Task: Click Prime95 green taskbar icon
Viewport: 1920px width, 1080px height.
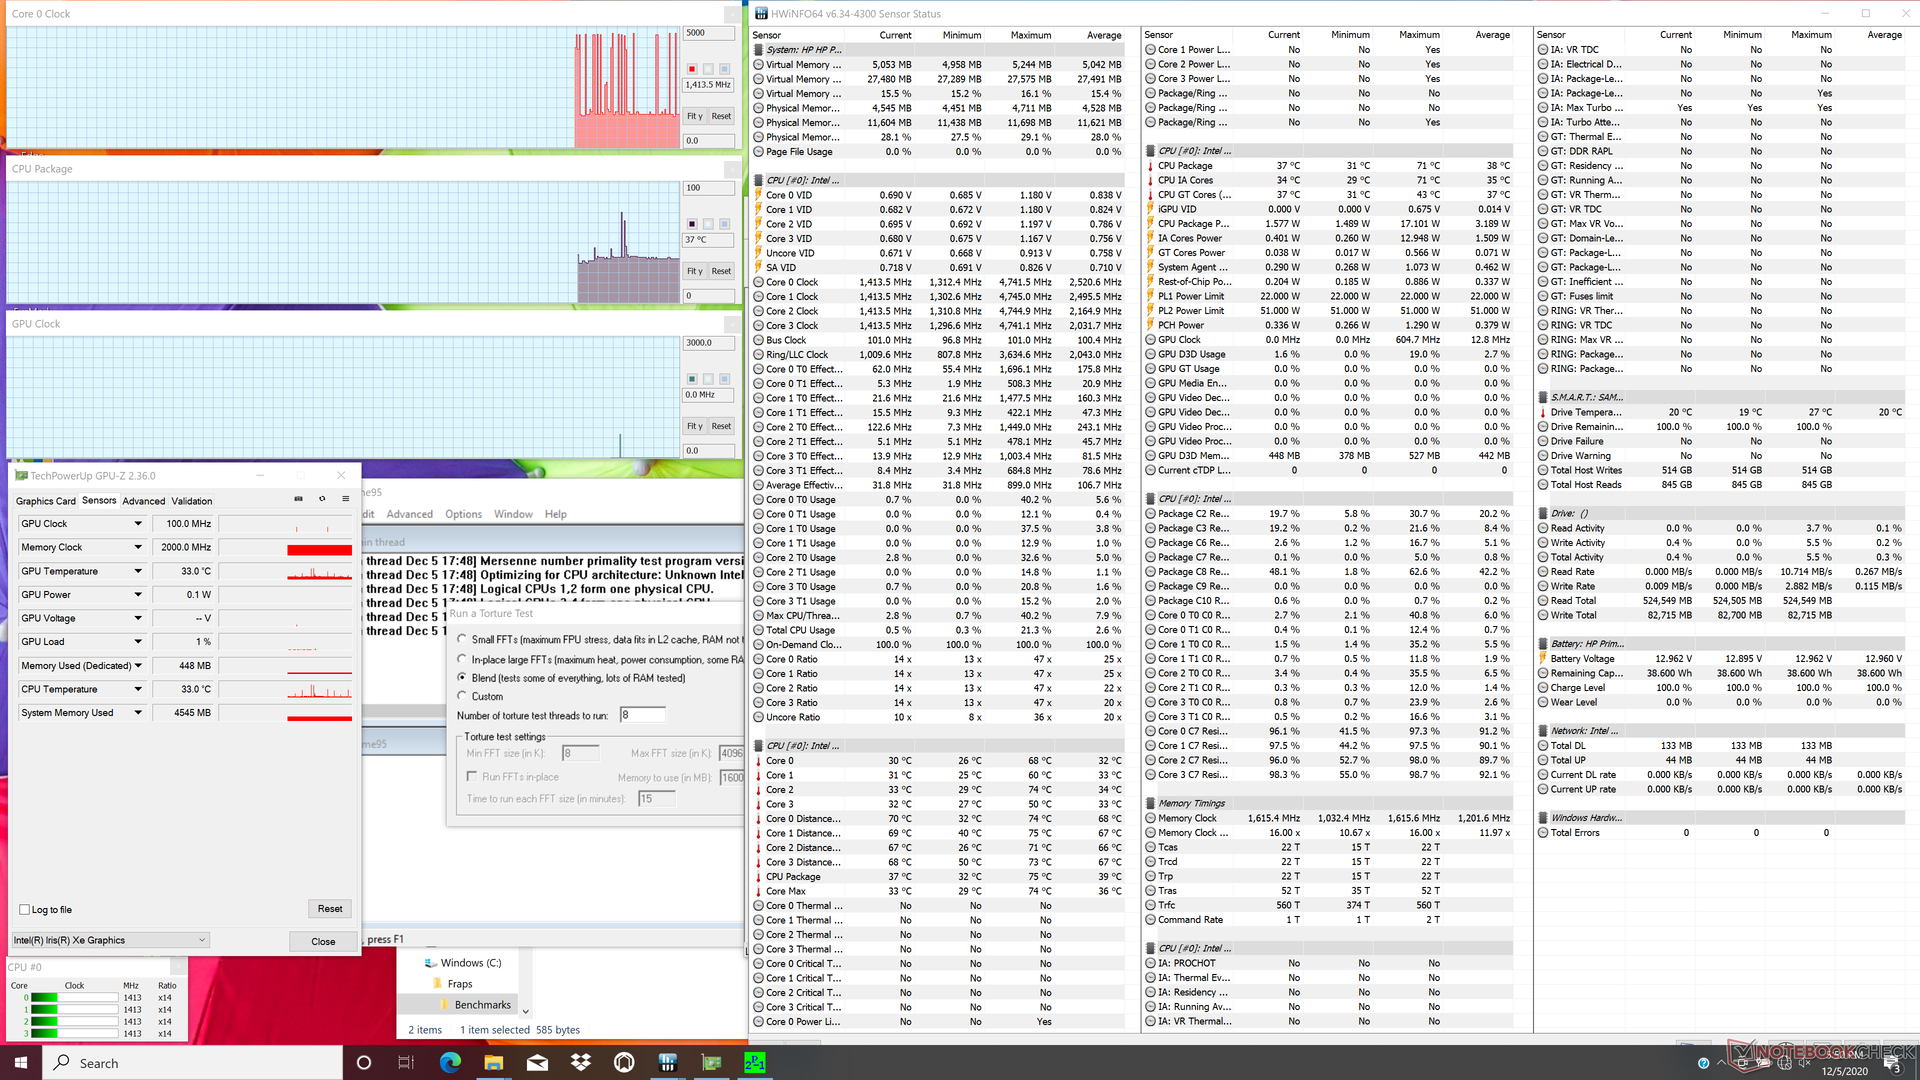Action: (x=755, y=1062)
